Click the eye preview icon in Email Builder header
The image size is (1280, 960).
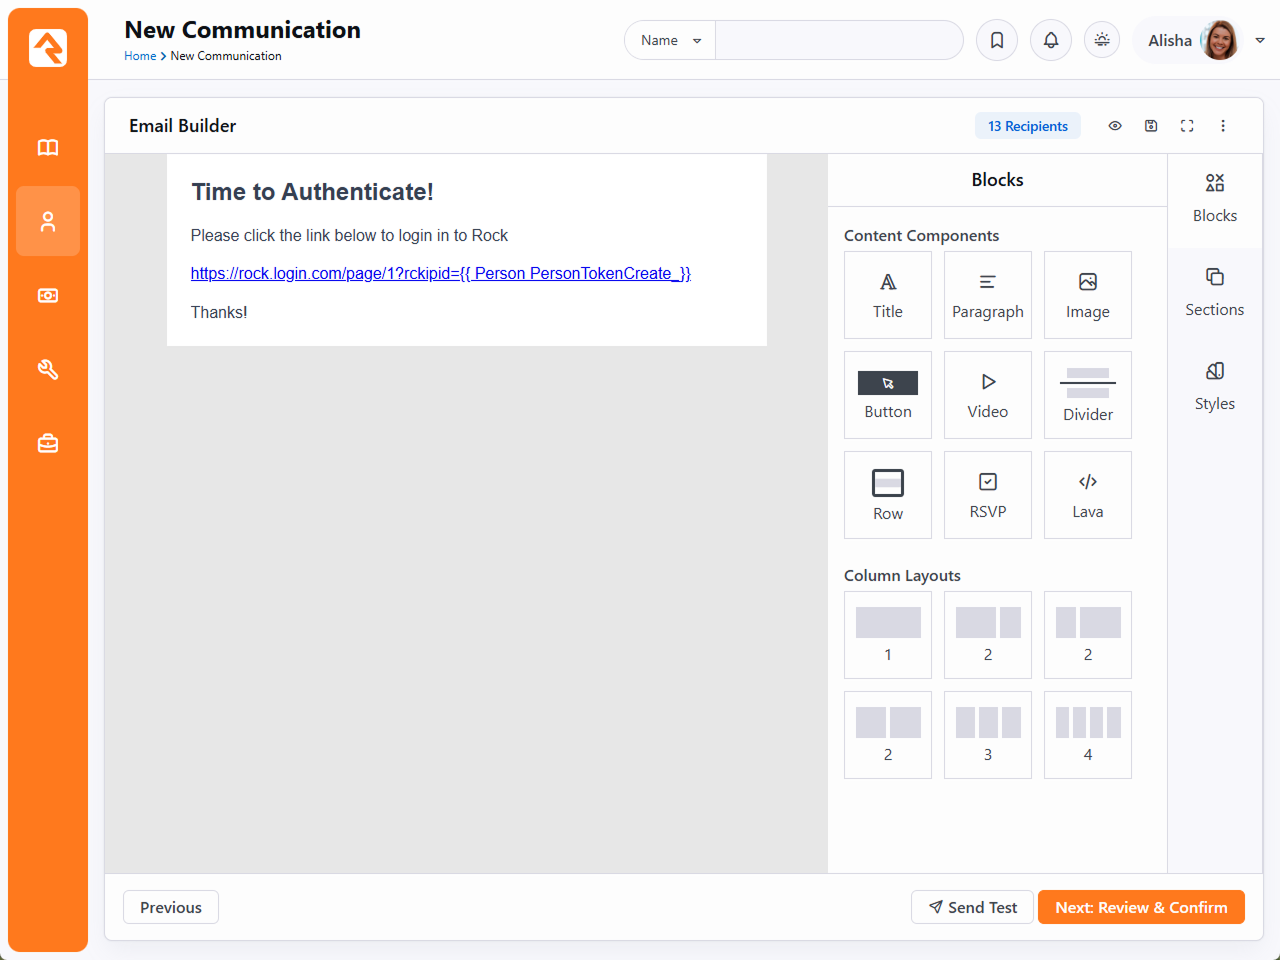(1115, 126)
